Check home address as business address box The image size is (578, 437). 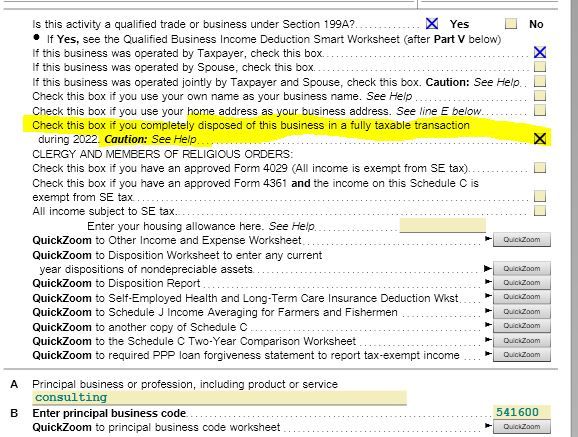click(540, 110)
